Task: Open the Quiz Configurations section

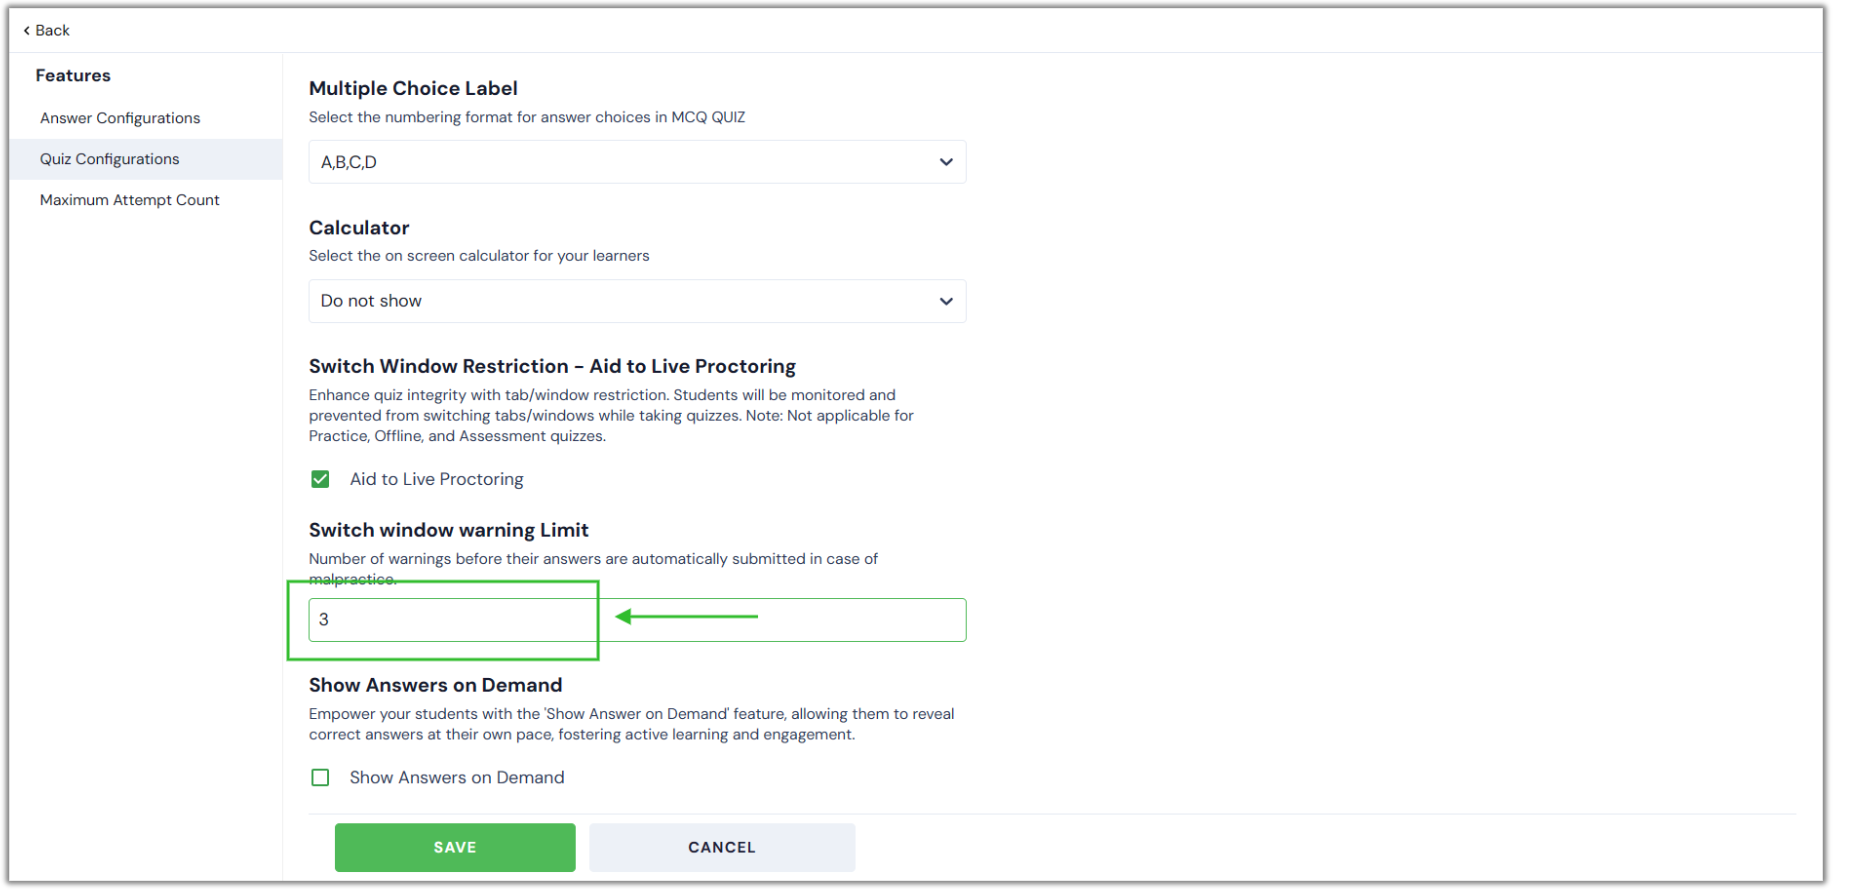Action: point(110,158)
